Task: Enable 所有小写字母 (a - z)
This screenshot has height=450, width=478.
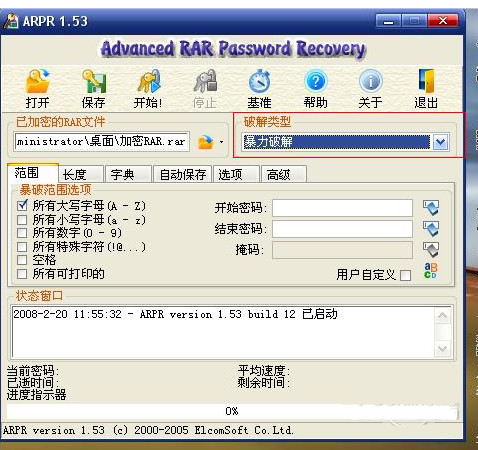Action: 22,220
